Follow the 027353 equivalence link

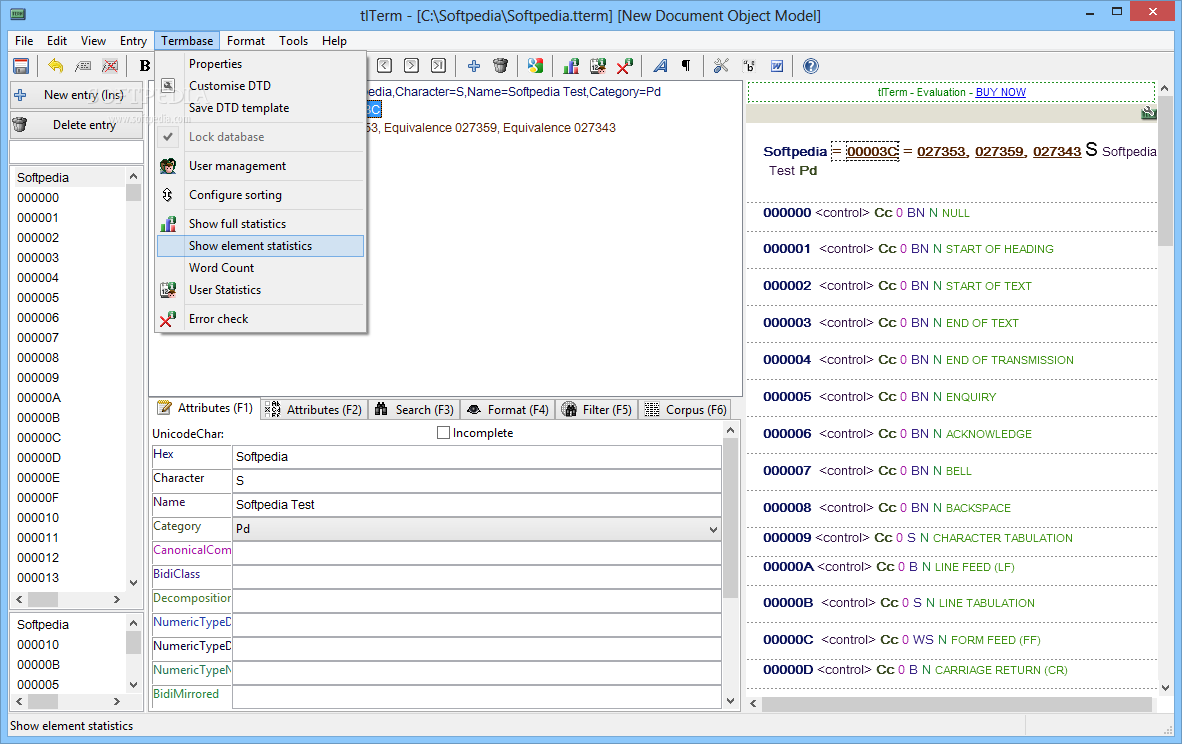pyautogui.click(x=941, y=152)
